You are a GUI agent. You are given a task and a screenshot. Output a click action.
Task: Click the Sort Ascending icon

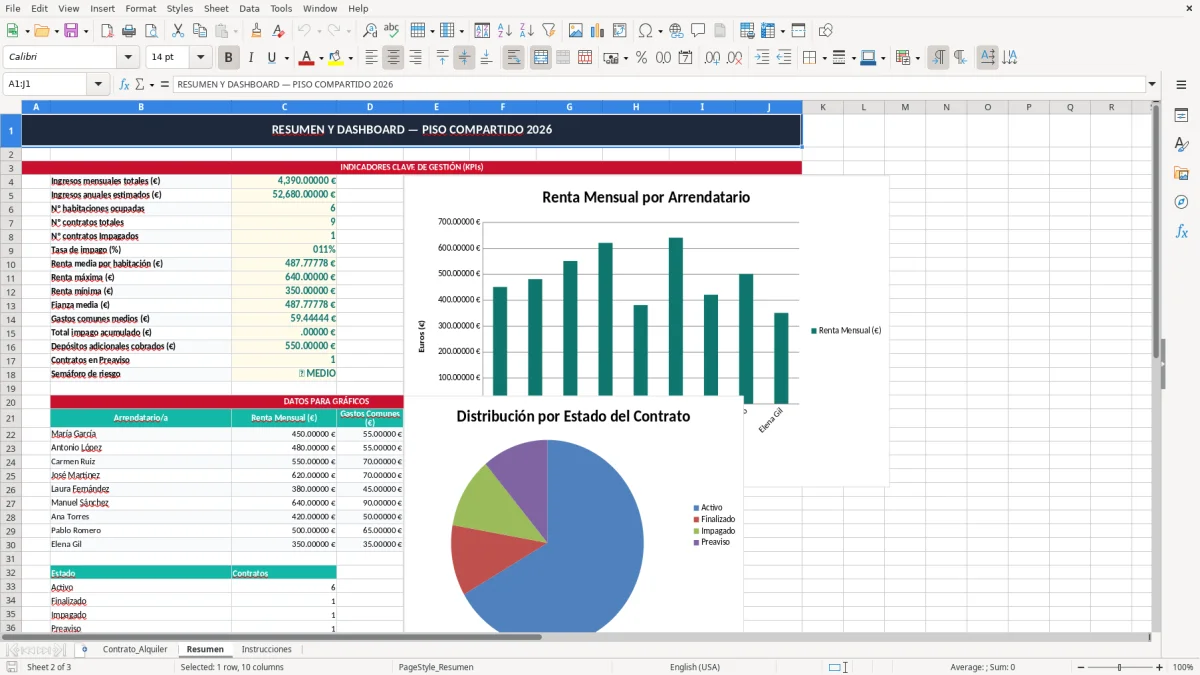tap(505, 31)
